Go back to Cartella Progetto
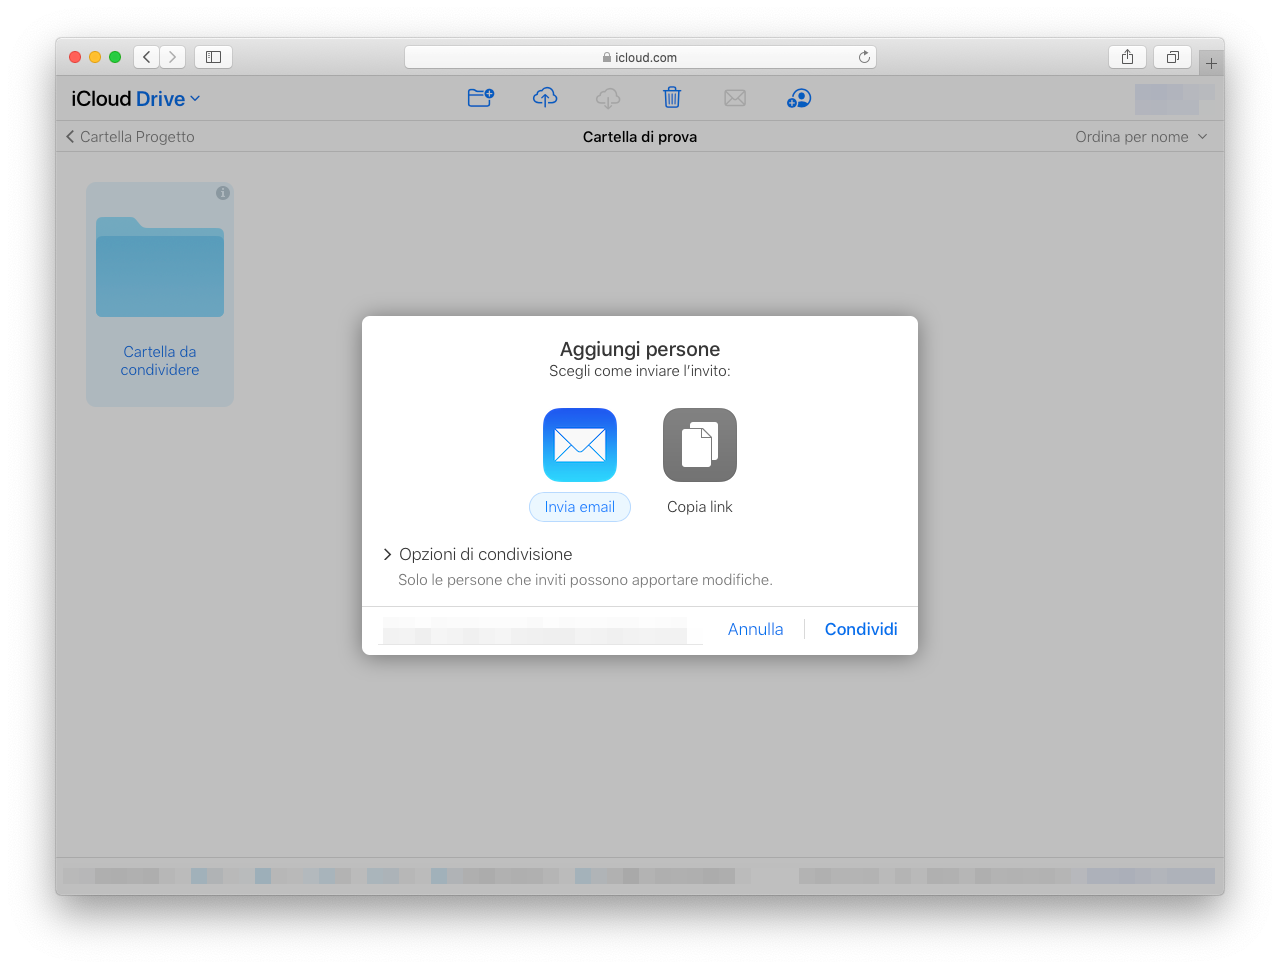1280x969 pixels. [130, 137]
